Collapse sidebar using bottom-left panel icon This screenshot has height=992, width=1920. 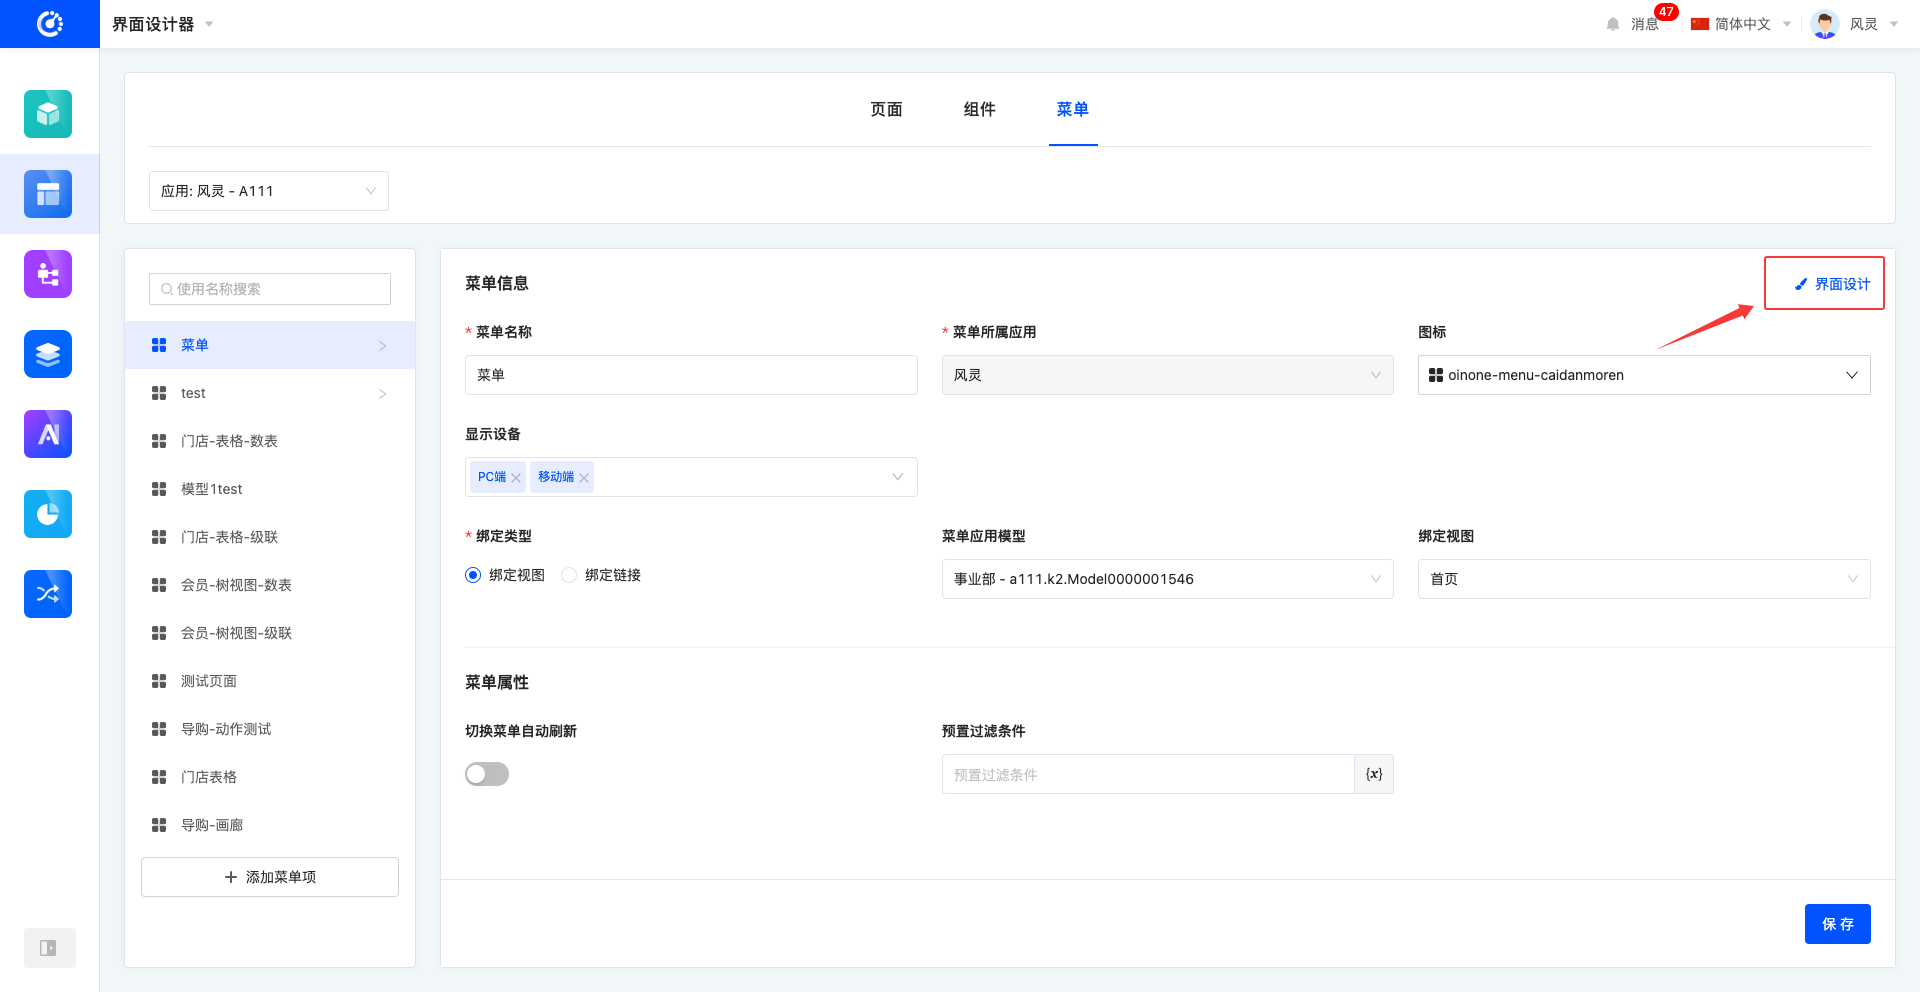(x=48, y=948)
